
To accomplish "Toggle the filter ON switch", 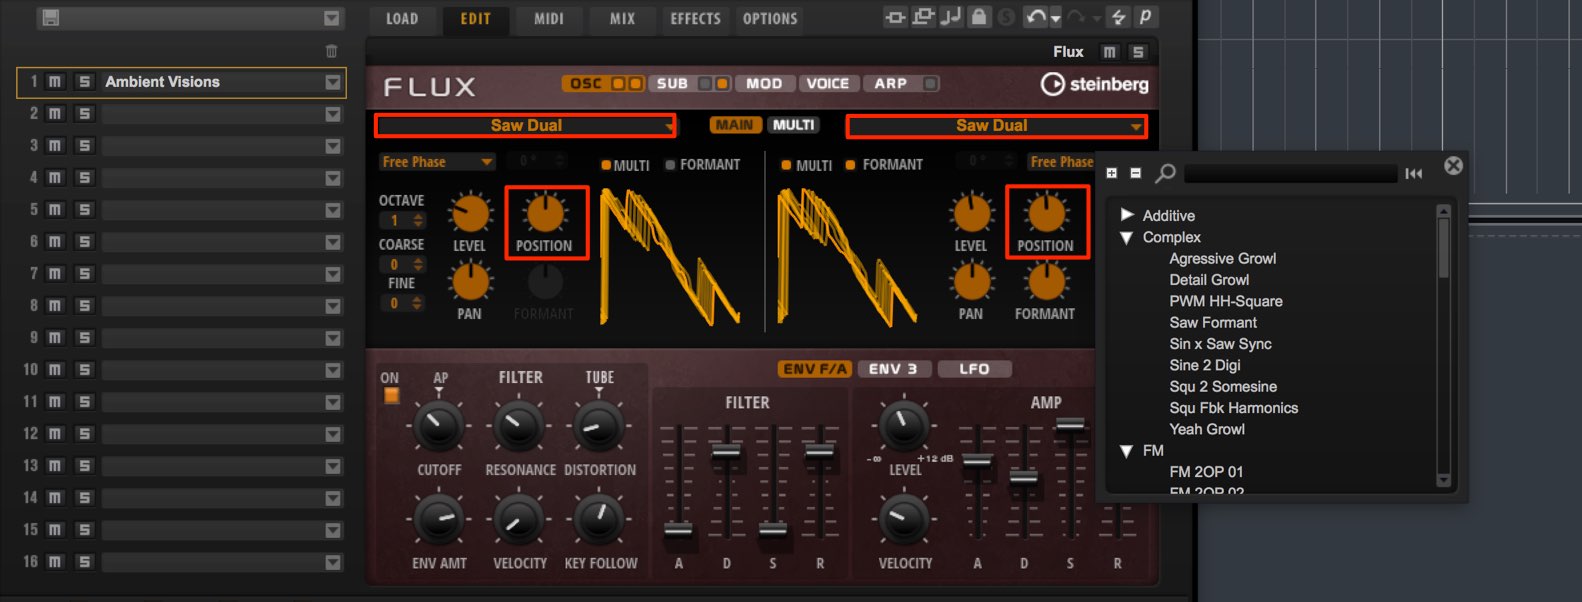I will 391,395.
